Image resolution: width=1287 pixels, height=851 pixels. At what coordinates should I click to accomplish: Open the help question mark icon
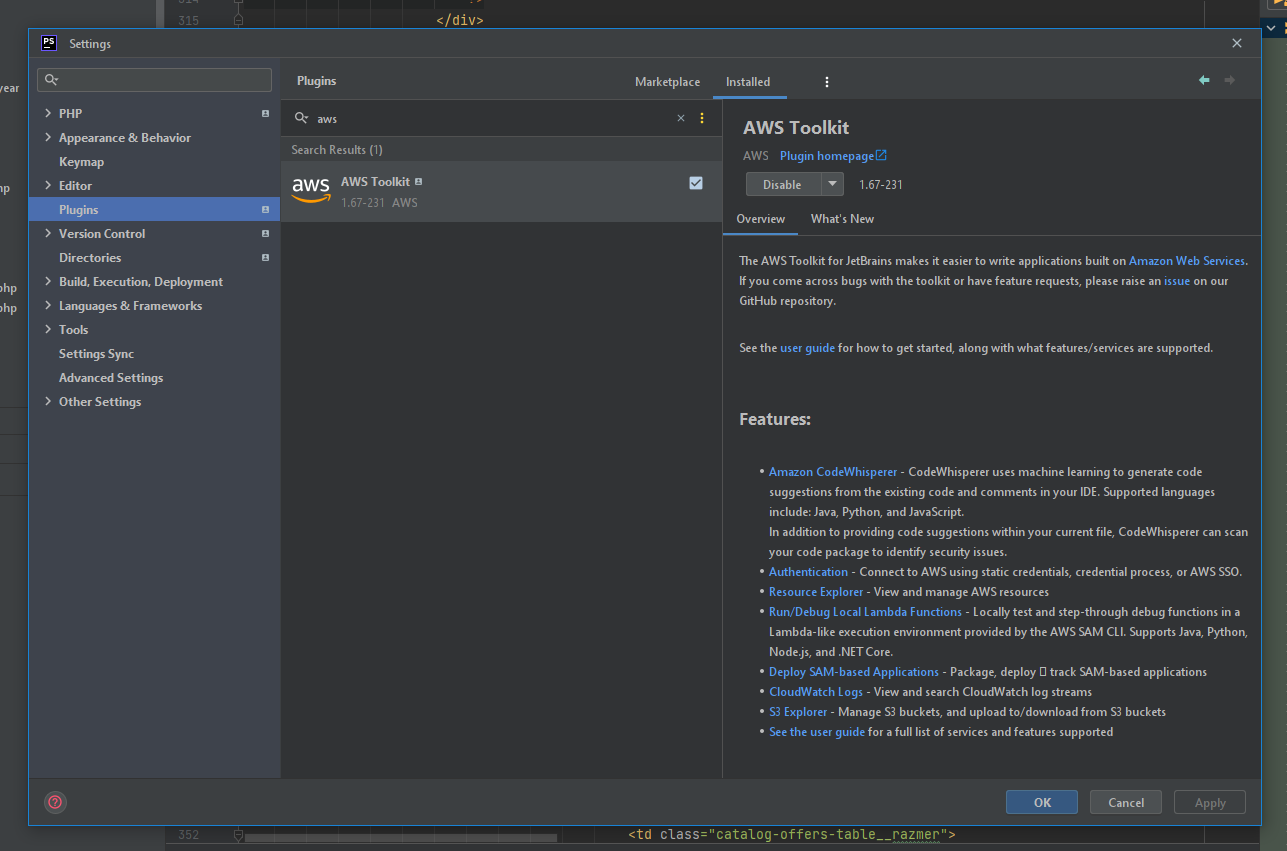click(56, 802)
